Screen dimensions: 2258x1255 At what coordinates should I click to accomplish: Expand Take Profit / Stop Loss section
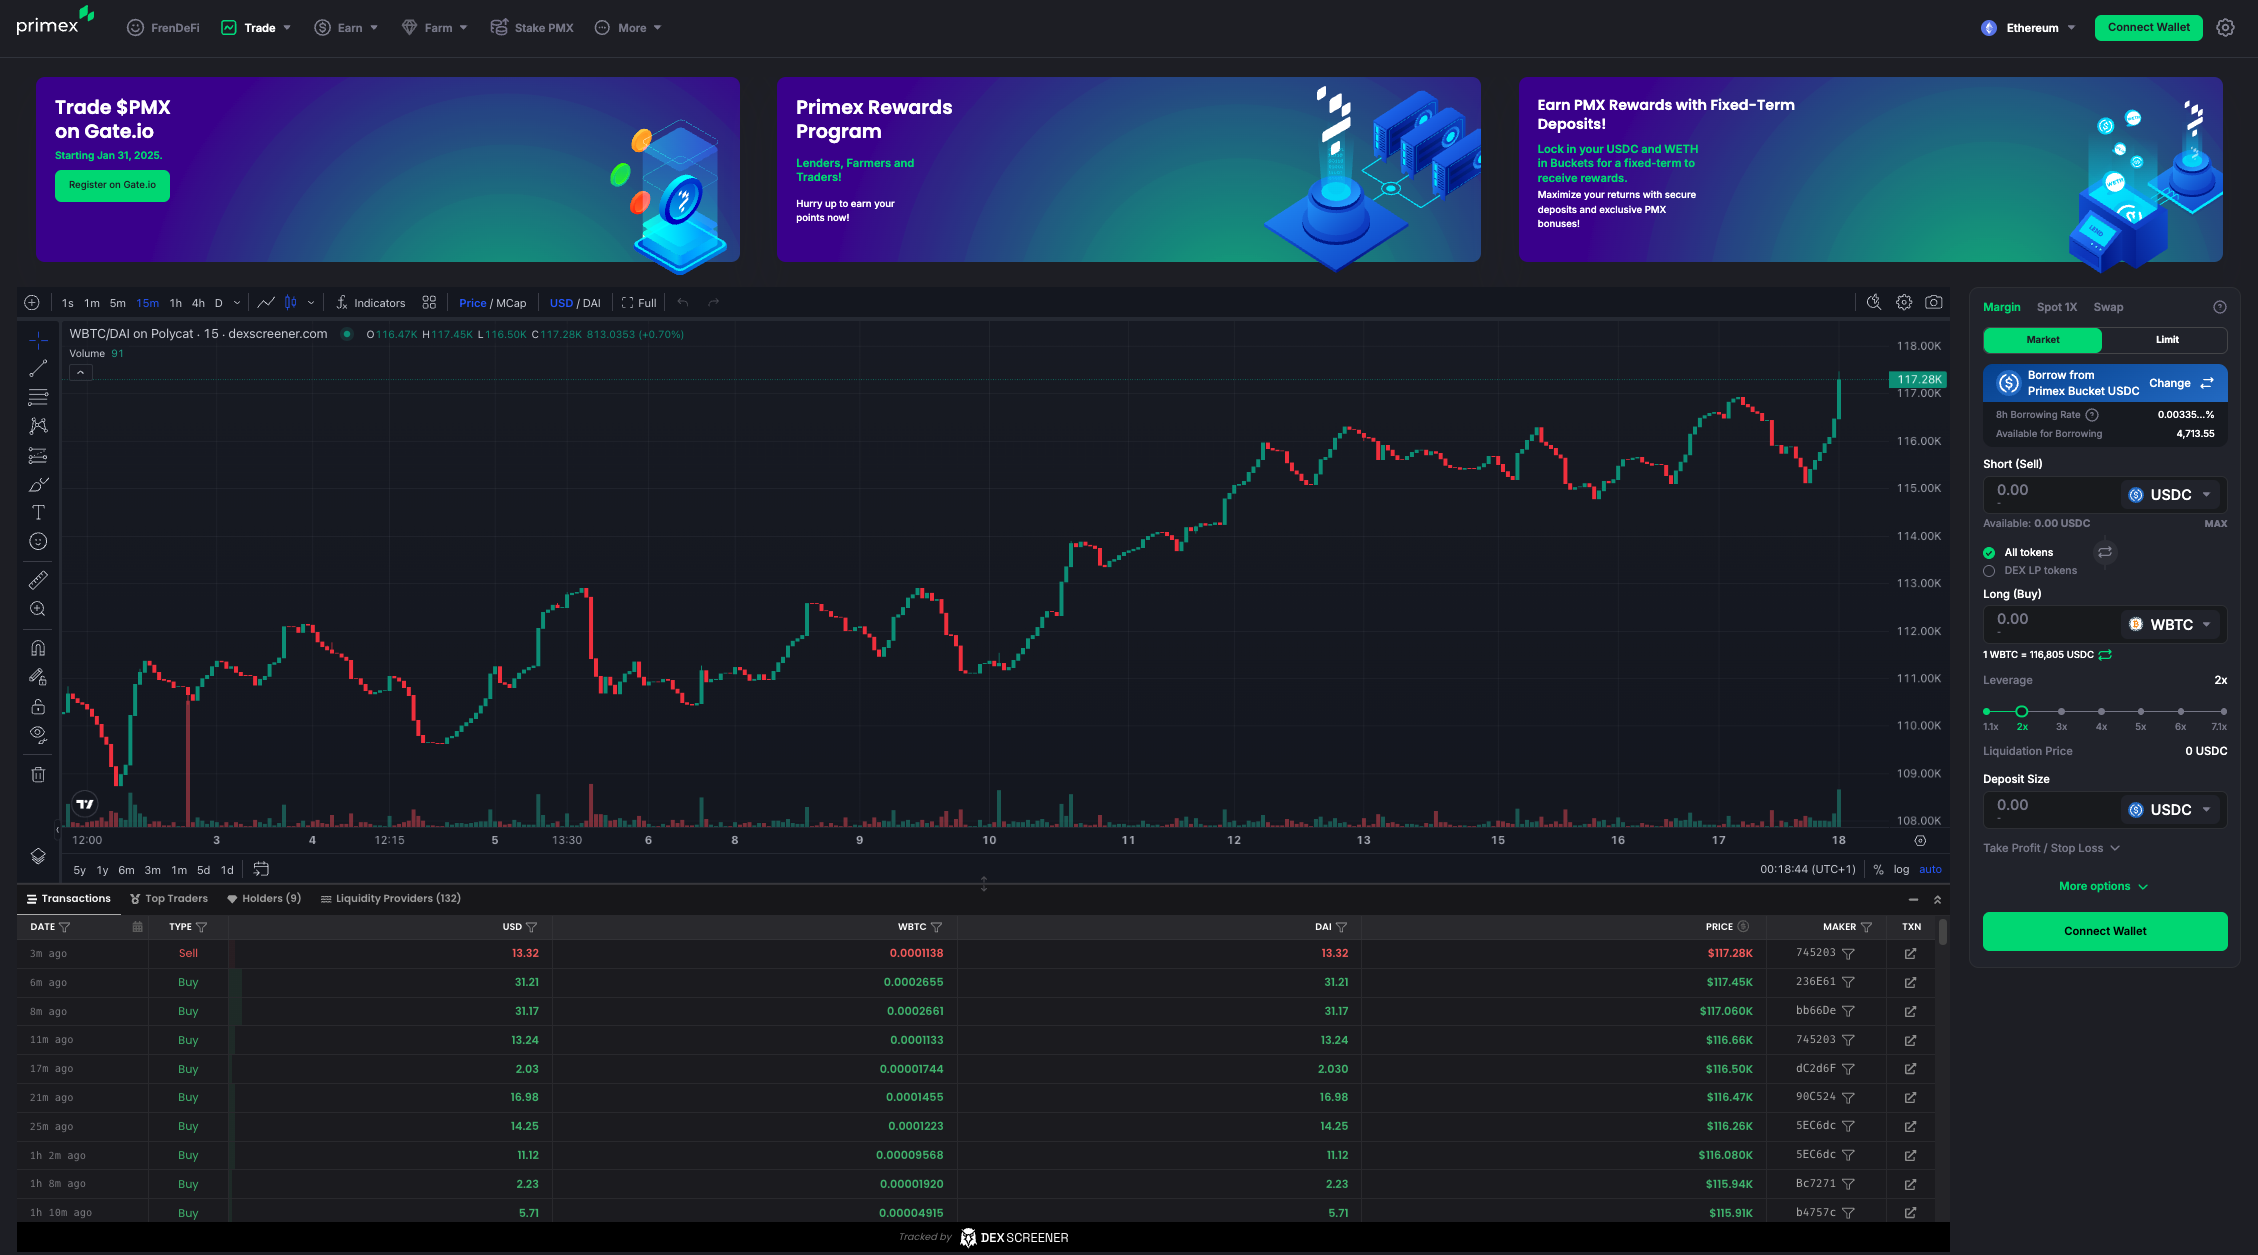(x=2051, y=848)
